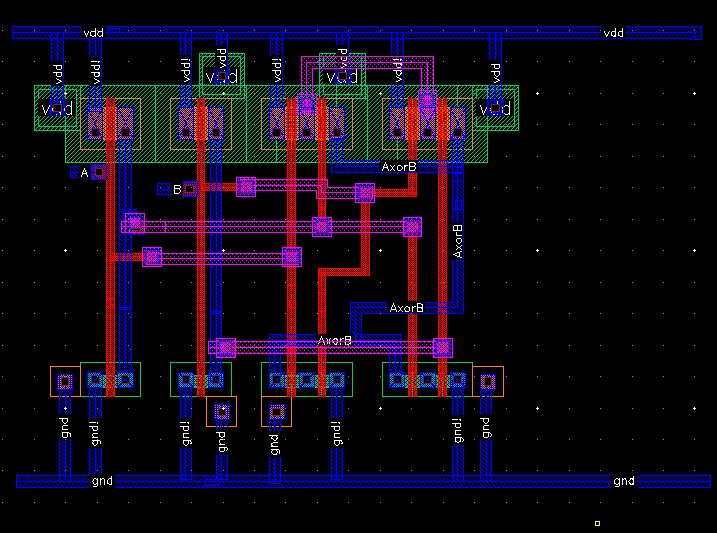The width and height of the screenshot is (717, 533).
Task: Click the rightmost vertical 'vdd!' label
Action: coord(397,70)
